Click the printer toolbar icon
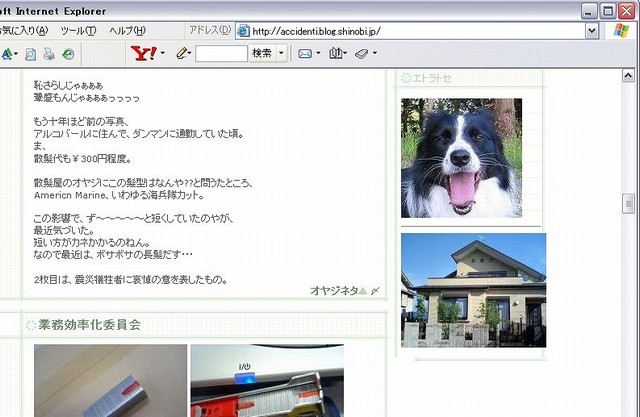 (x=49, y=54)
